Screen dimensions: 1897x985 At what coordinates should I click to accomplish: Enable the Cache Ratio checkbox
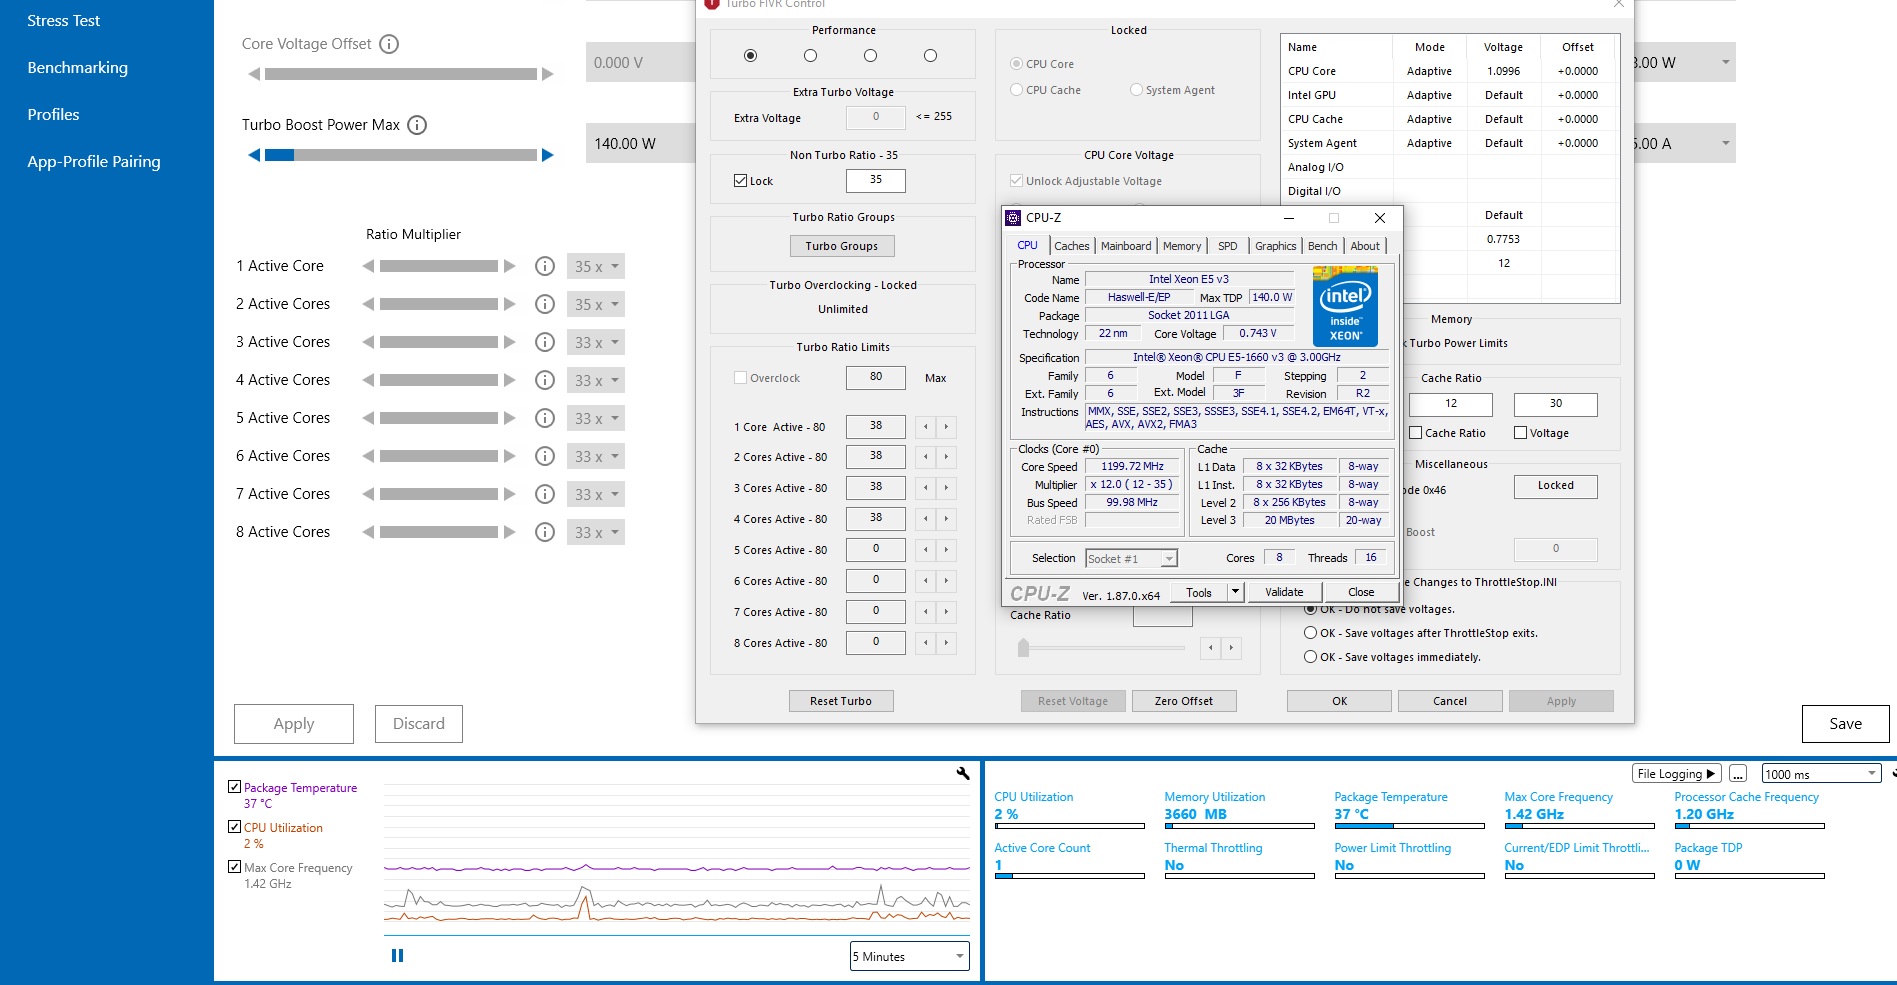[1416, 433]
